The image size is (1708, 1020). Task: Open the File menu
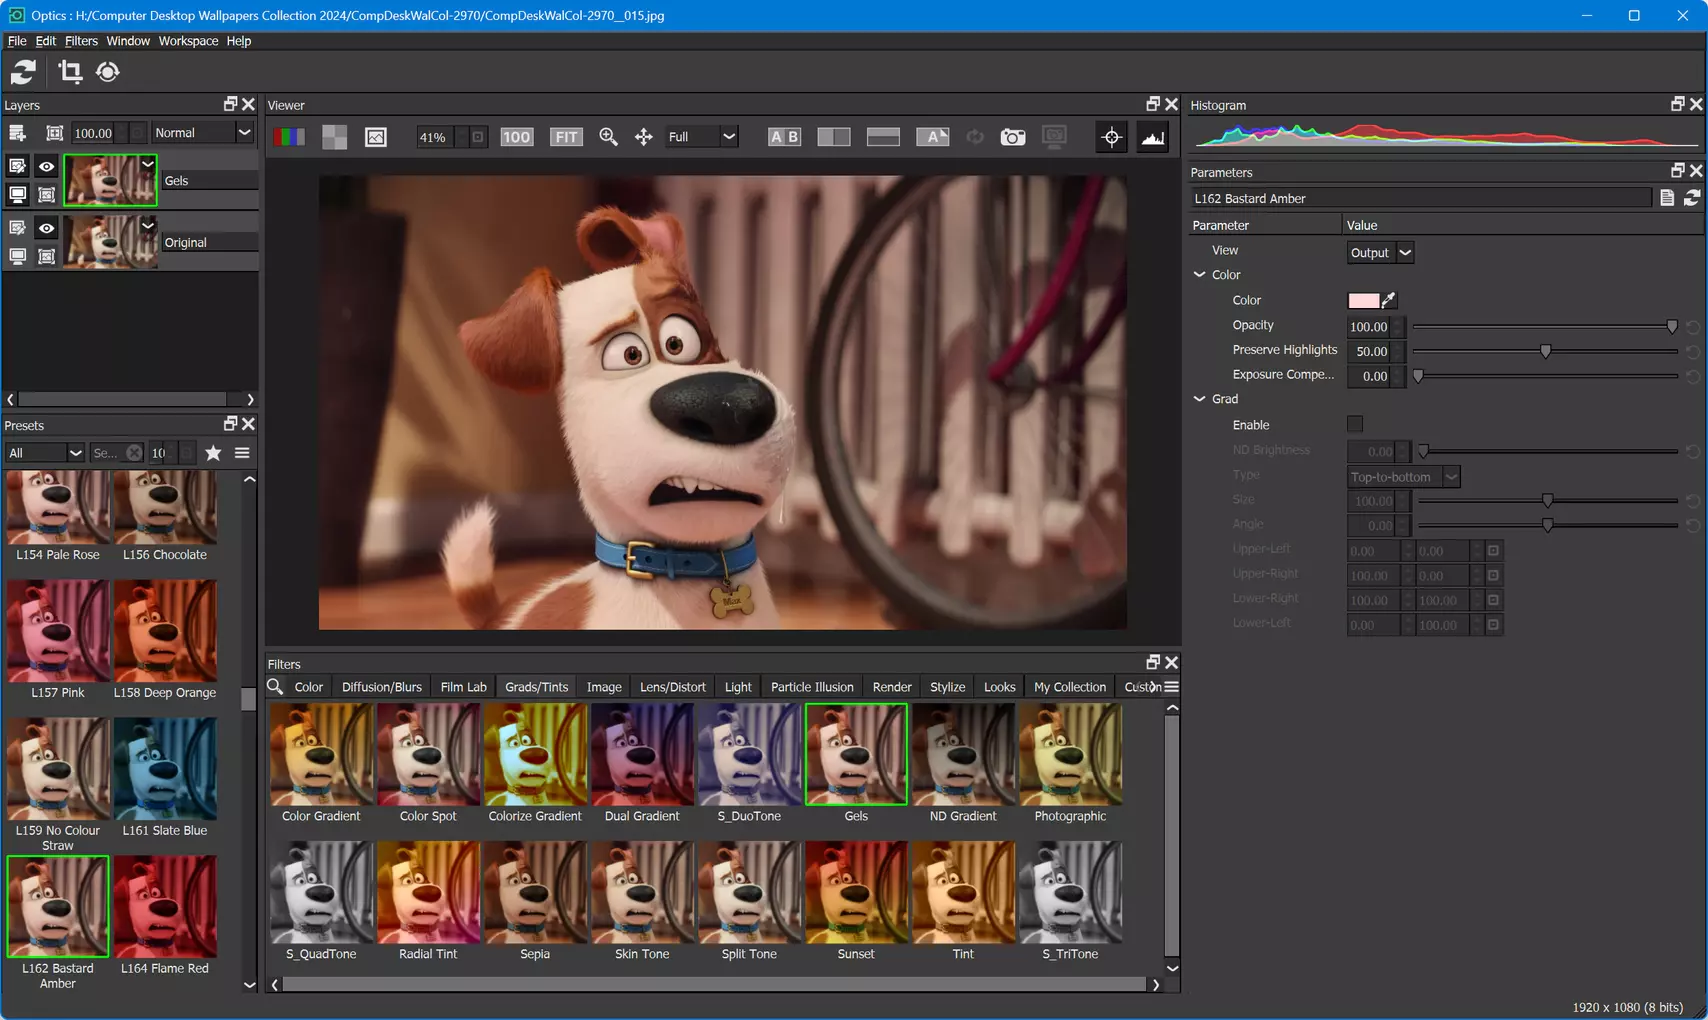pyautogui.click(x=17, y=41)
